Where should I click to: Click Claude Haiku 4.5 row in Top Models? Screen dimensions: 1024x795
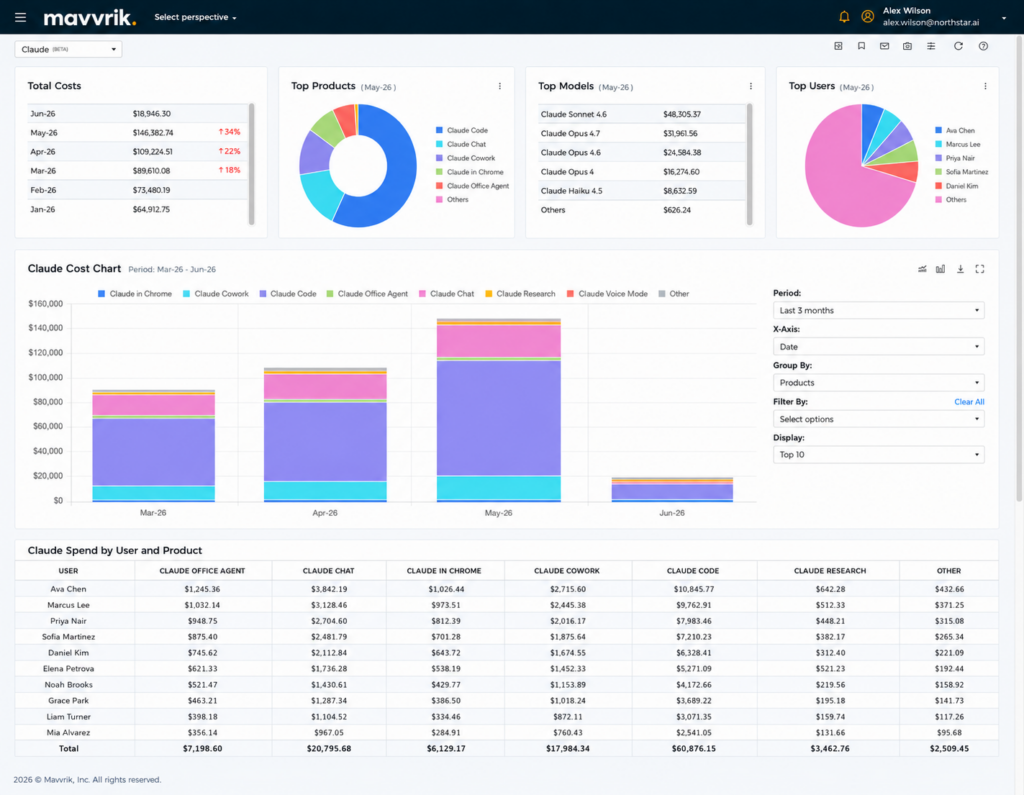tap(641, 191)
